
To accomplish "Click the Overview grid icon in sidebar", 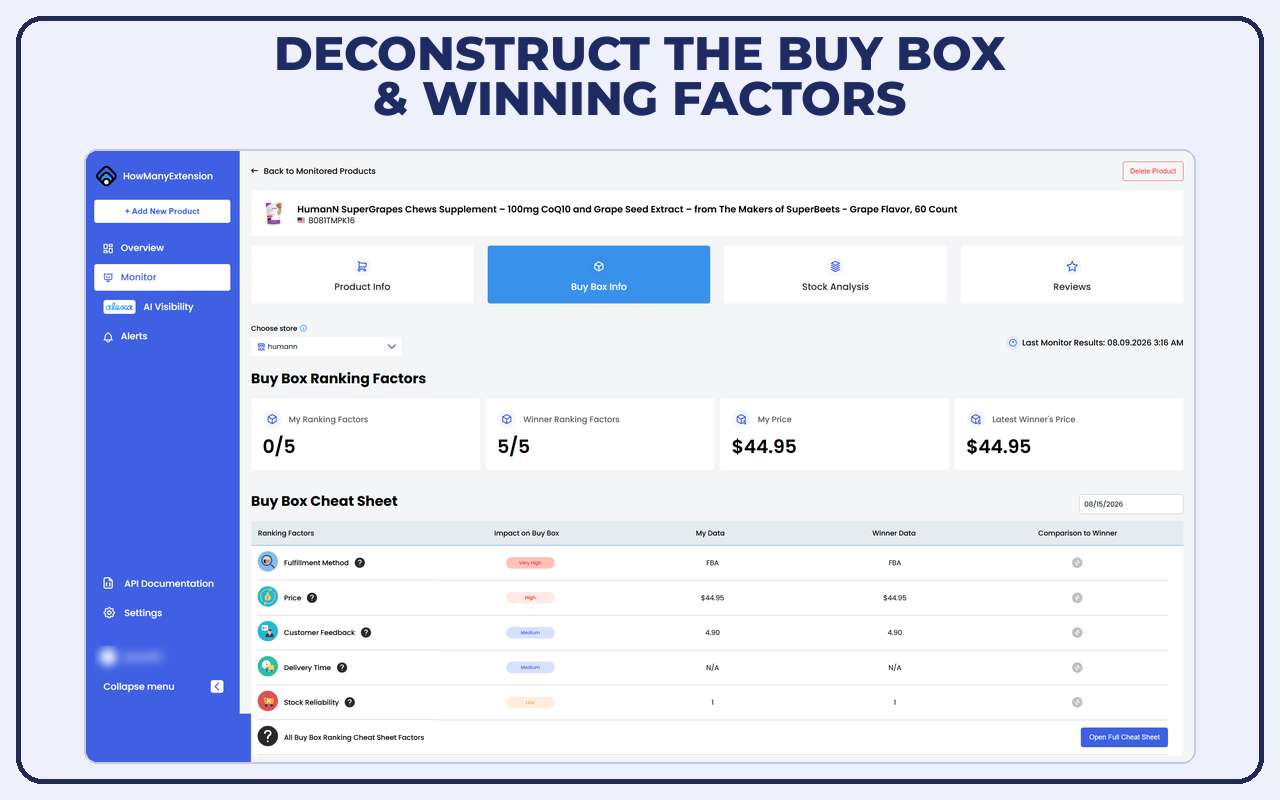I will [108, 248].
